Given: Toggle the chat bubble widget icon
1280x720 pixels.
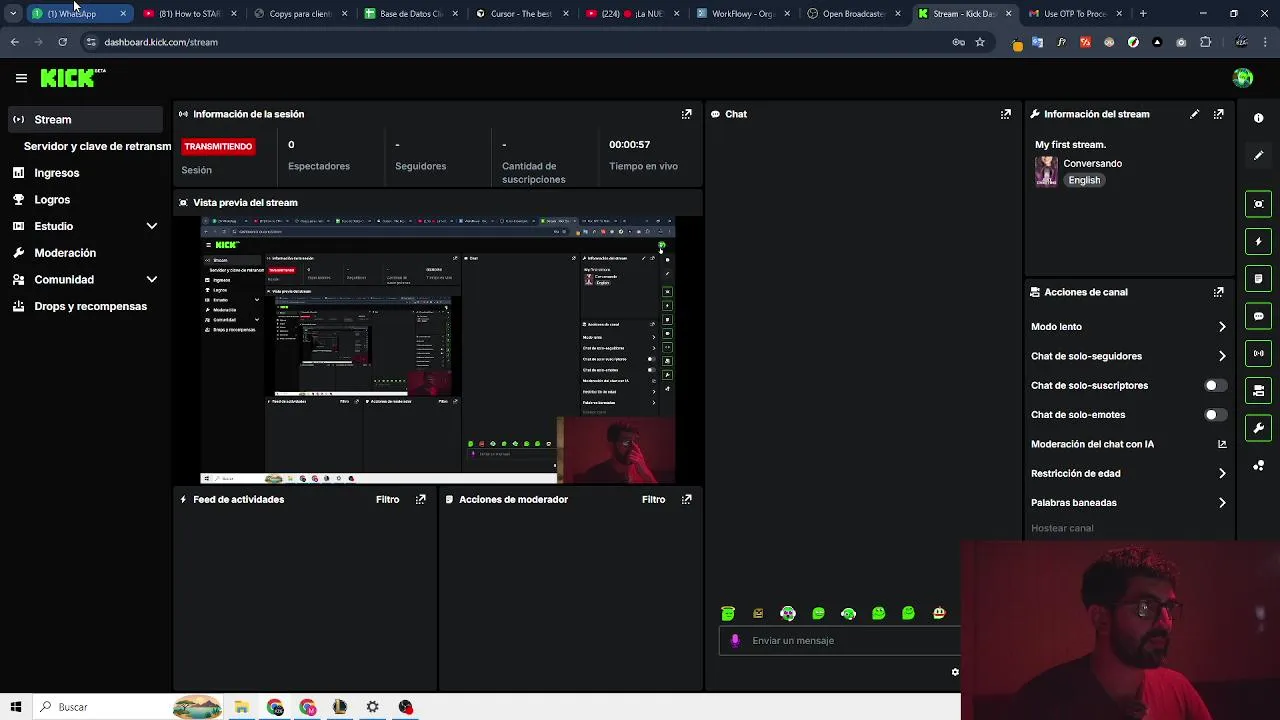Looking at the screenshot, I should (1259, 316).
